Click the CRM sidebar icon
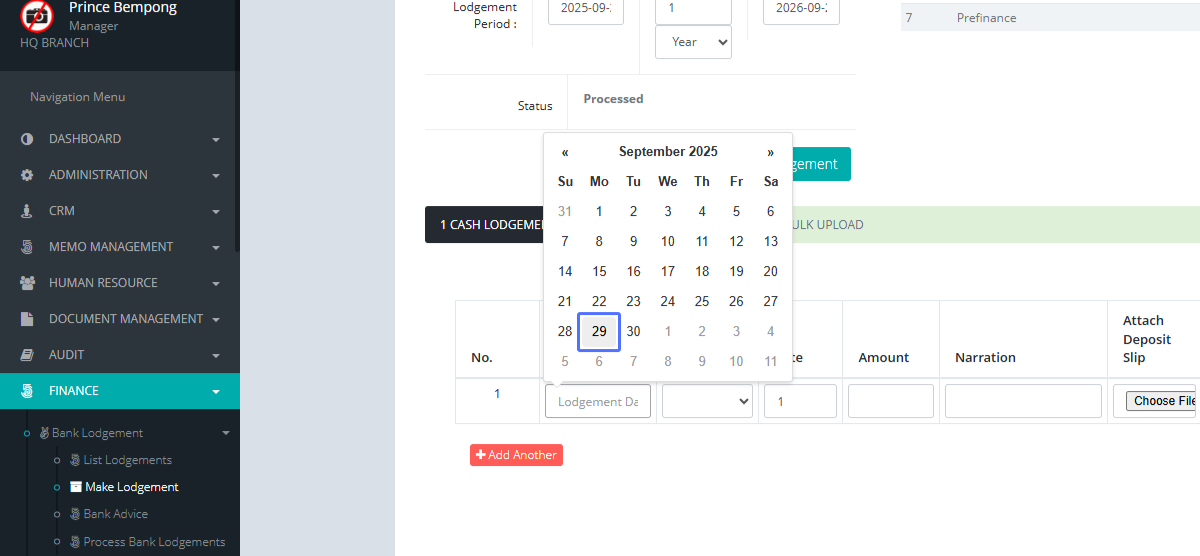The image size is (1200, 556). tap(27, 211)
